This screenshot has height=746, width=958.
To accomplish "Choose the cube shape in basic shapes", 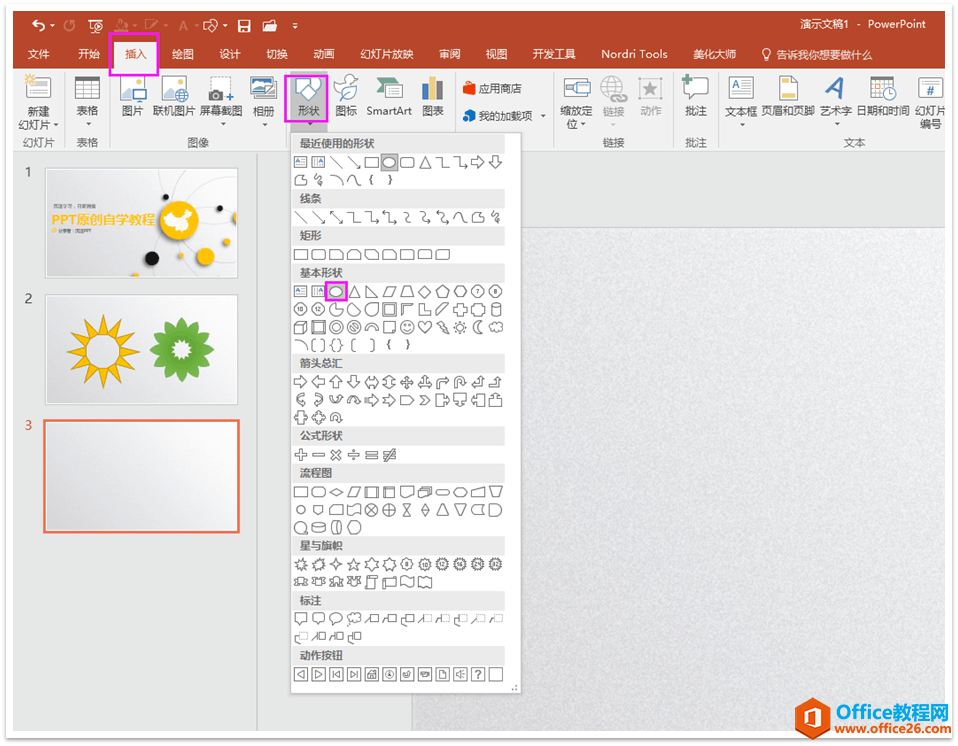I will click(x=301, y=327).
